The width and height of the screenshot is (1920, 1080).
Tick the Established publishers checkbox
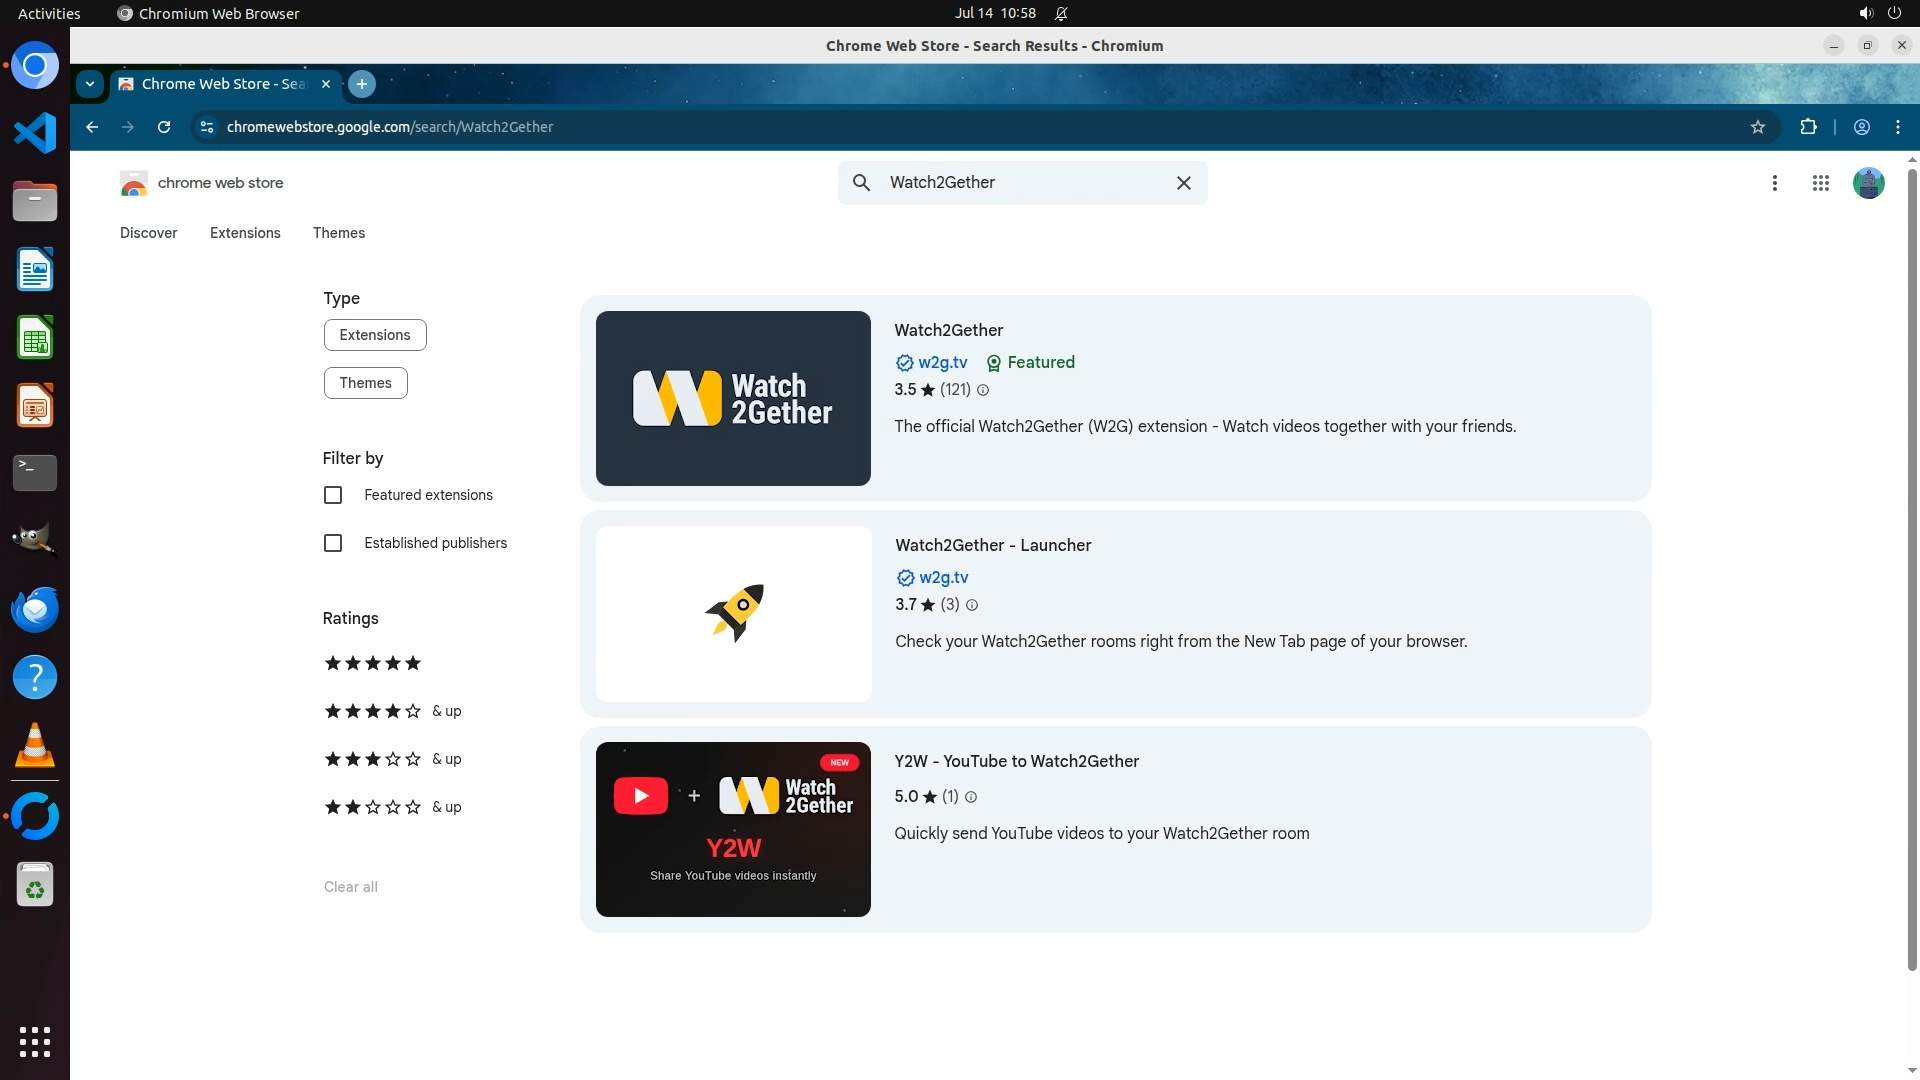click(x=333, y=543)
